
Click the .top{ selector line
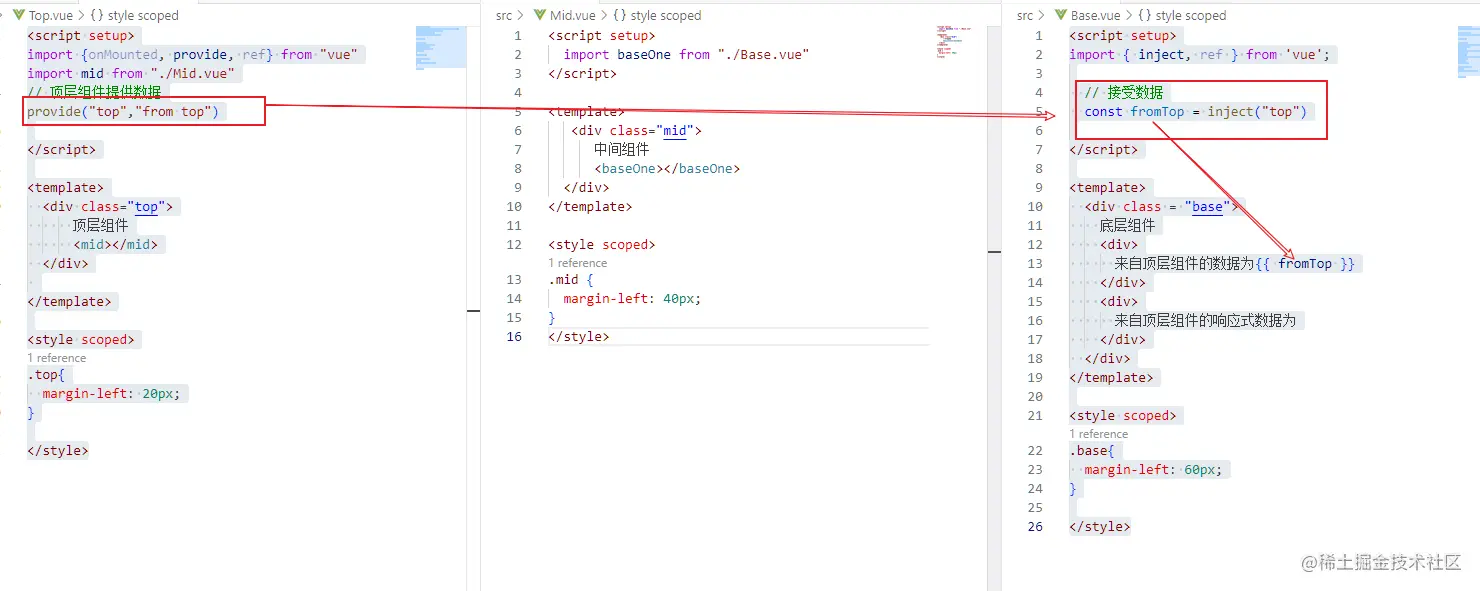46,375
